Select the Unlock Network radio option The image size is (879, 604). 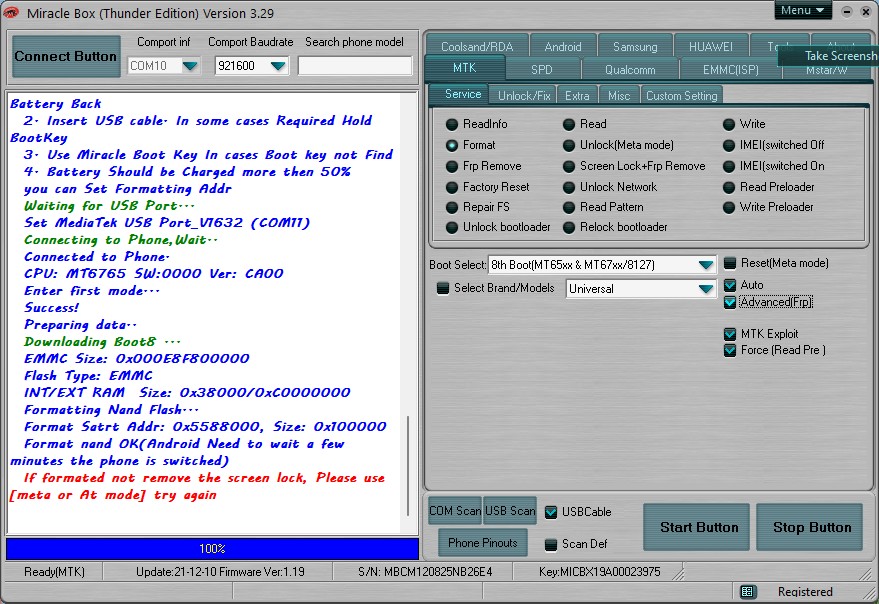coord(569,187)
